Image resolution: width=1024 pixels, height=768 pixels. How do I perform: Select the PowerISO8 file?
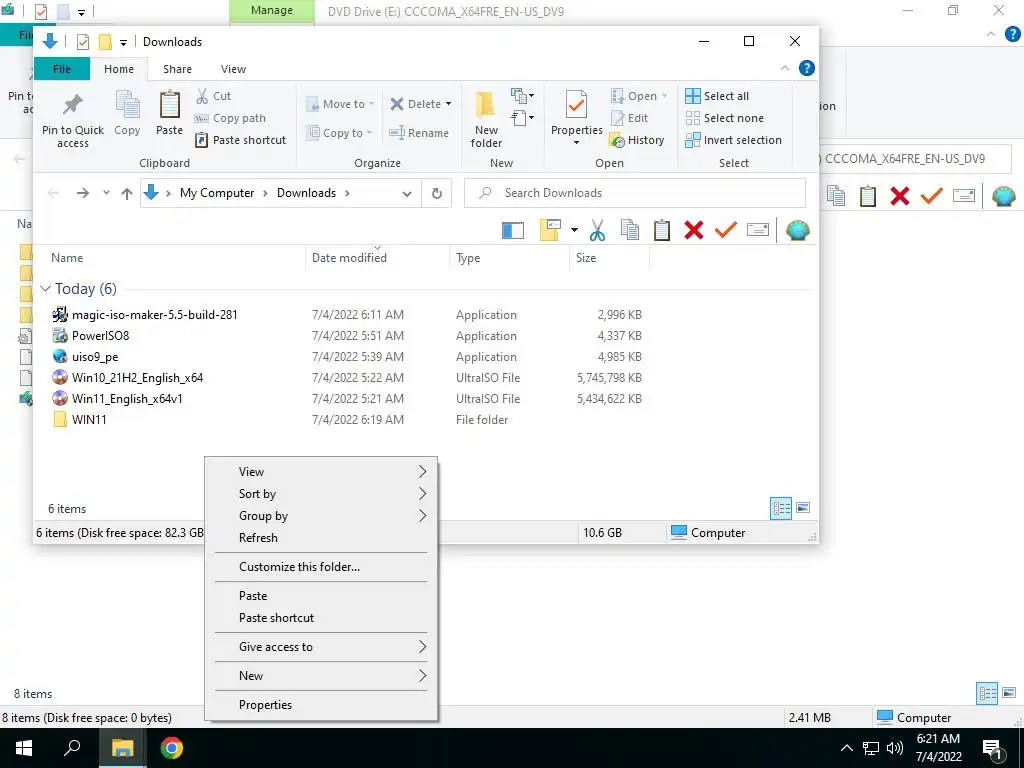pos(100,336)
